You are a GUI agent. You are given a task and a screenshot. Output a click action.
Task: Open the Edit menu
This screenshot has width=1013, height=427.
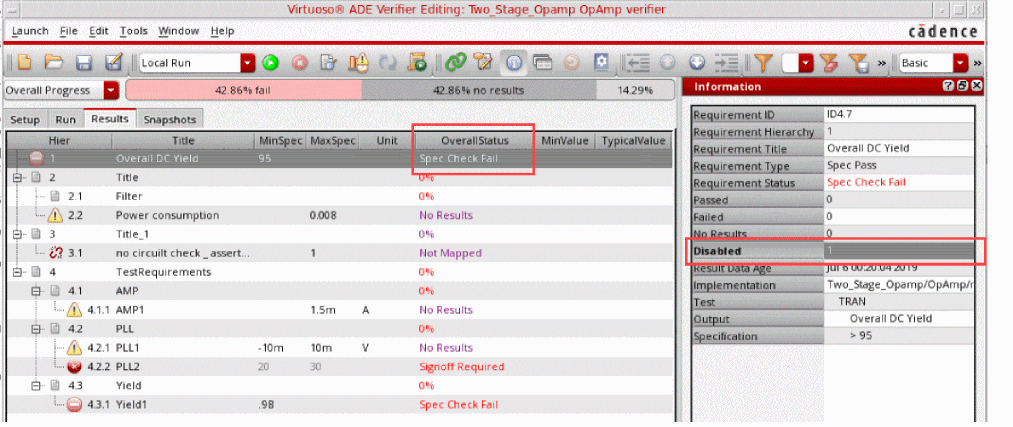[x=99, y=31]
